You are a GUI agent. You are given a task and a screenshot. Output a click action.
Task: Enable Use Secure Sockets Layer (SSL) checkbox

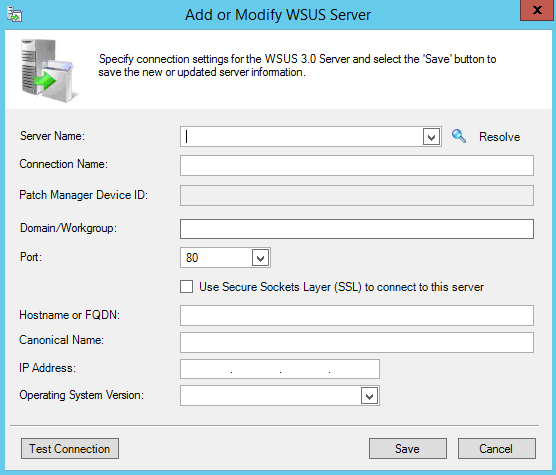(187, 287)
